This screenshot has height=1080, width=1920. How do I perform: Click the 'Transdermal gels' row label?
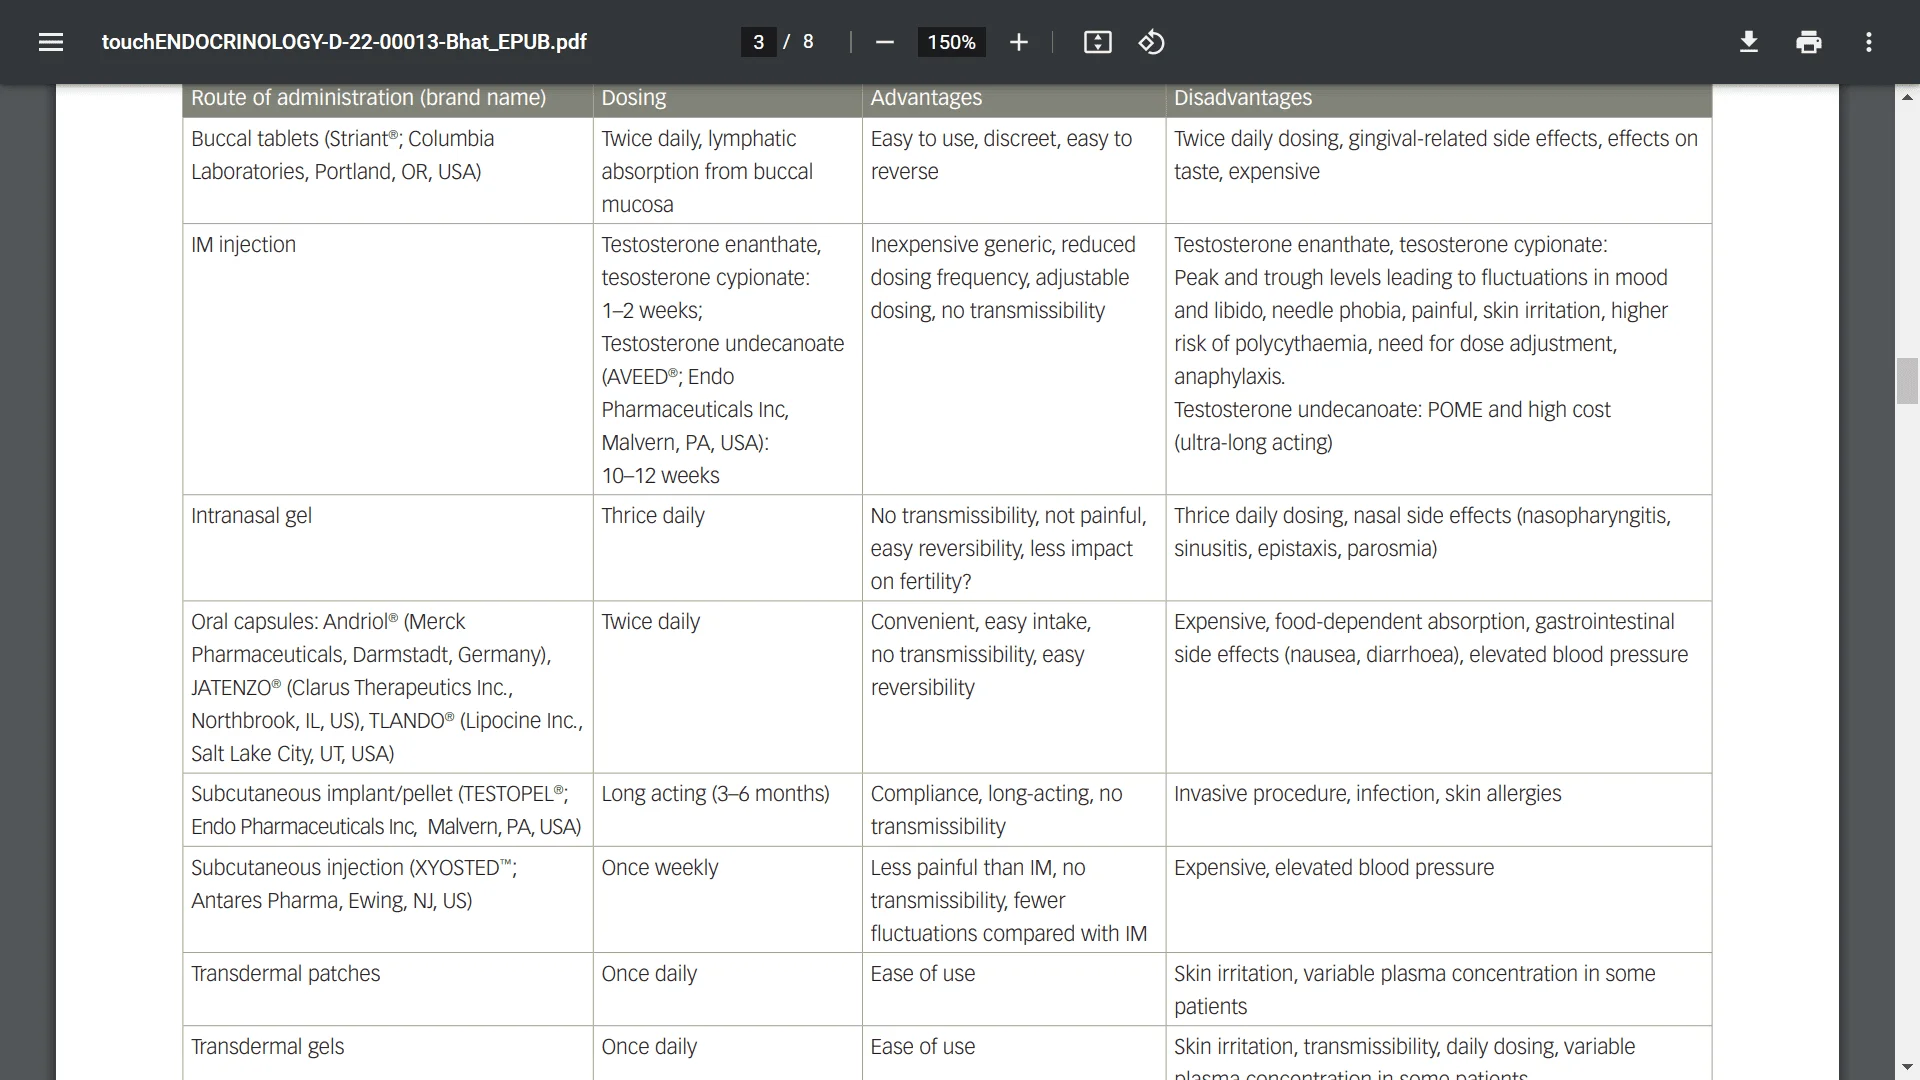267,1047
